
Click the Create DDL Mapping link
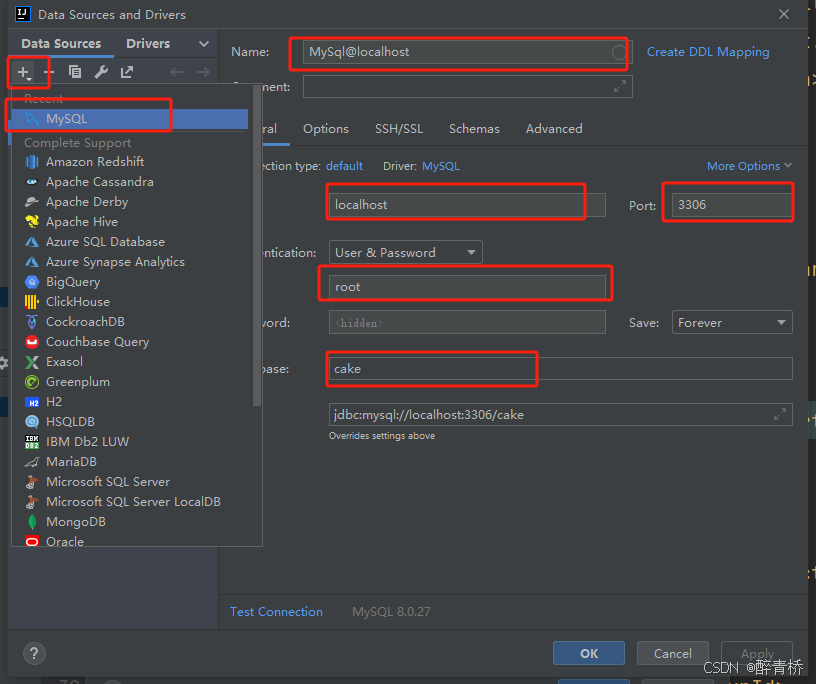[708, 51]
